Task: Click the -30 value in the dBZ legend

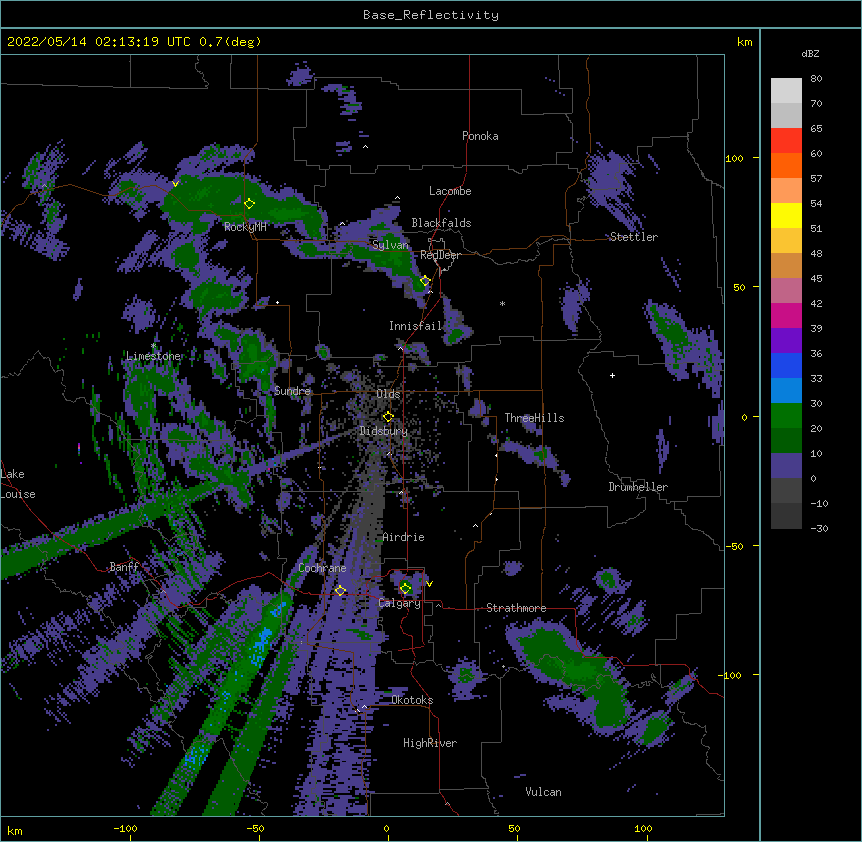Action: tap(819, 528)
